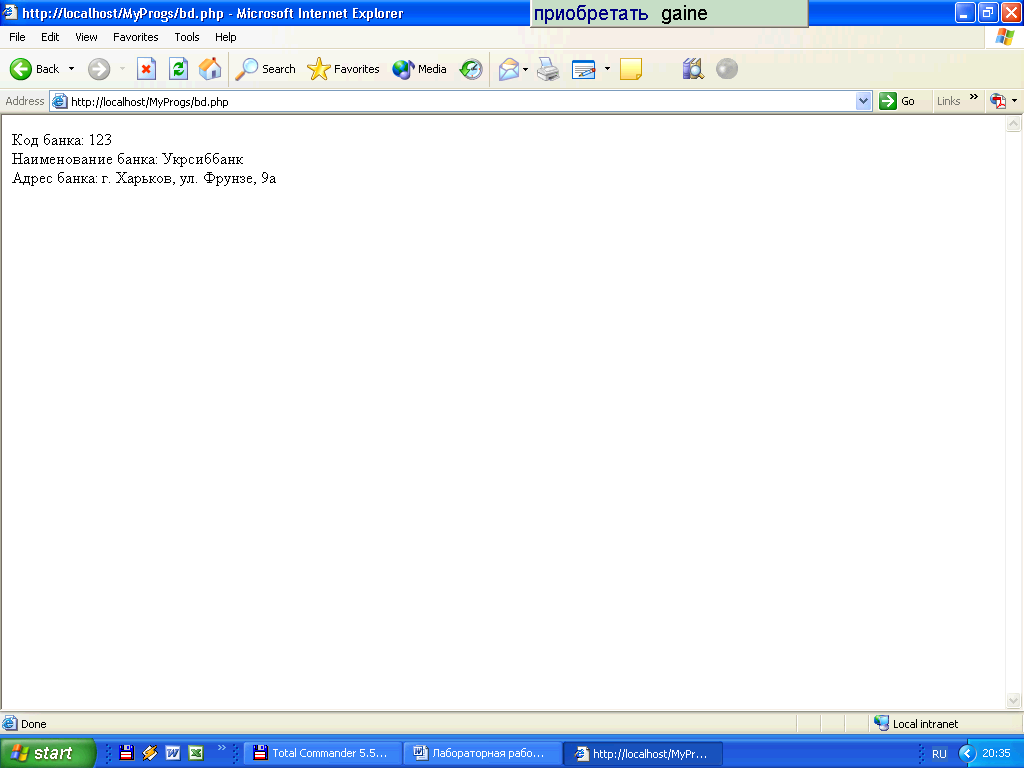This screenshot has height=768, width=1024.
Task: Expand the quick launch overflow chevron
Action: 221,748
